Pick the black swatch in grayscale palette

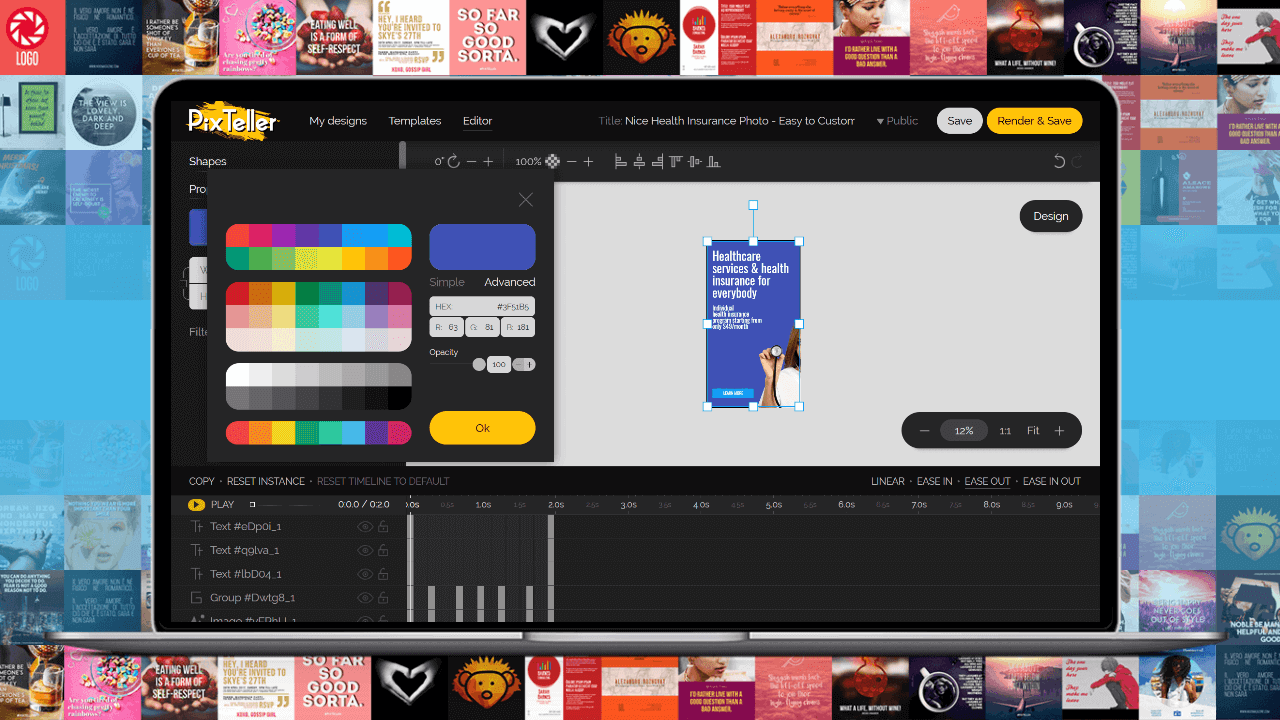point(400,398)
